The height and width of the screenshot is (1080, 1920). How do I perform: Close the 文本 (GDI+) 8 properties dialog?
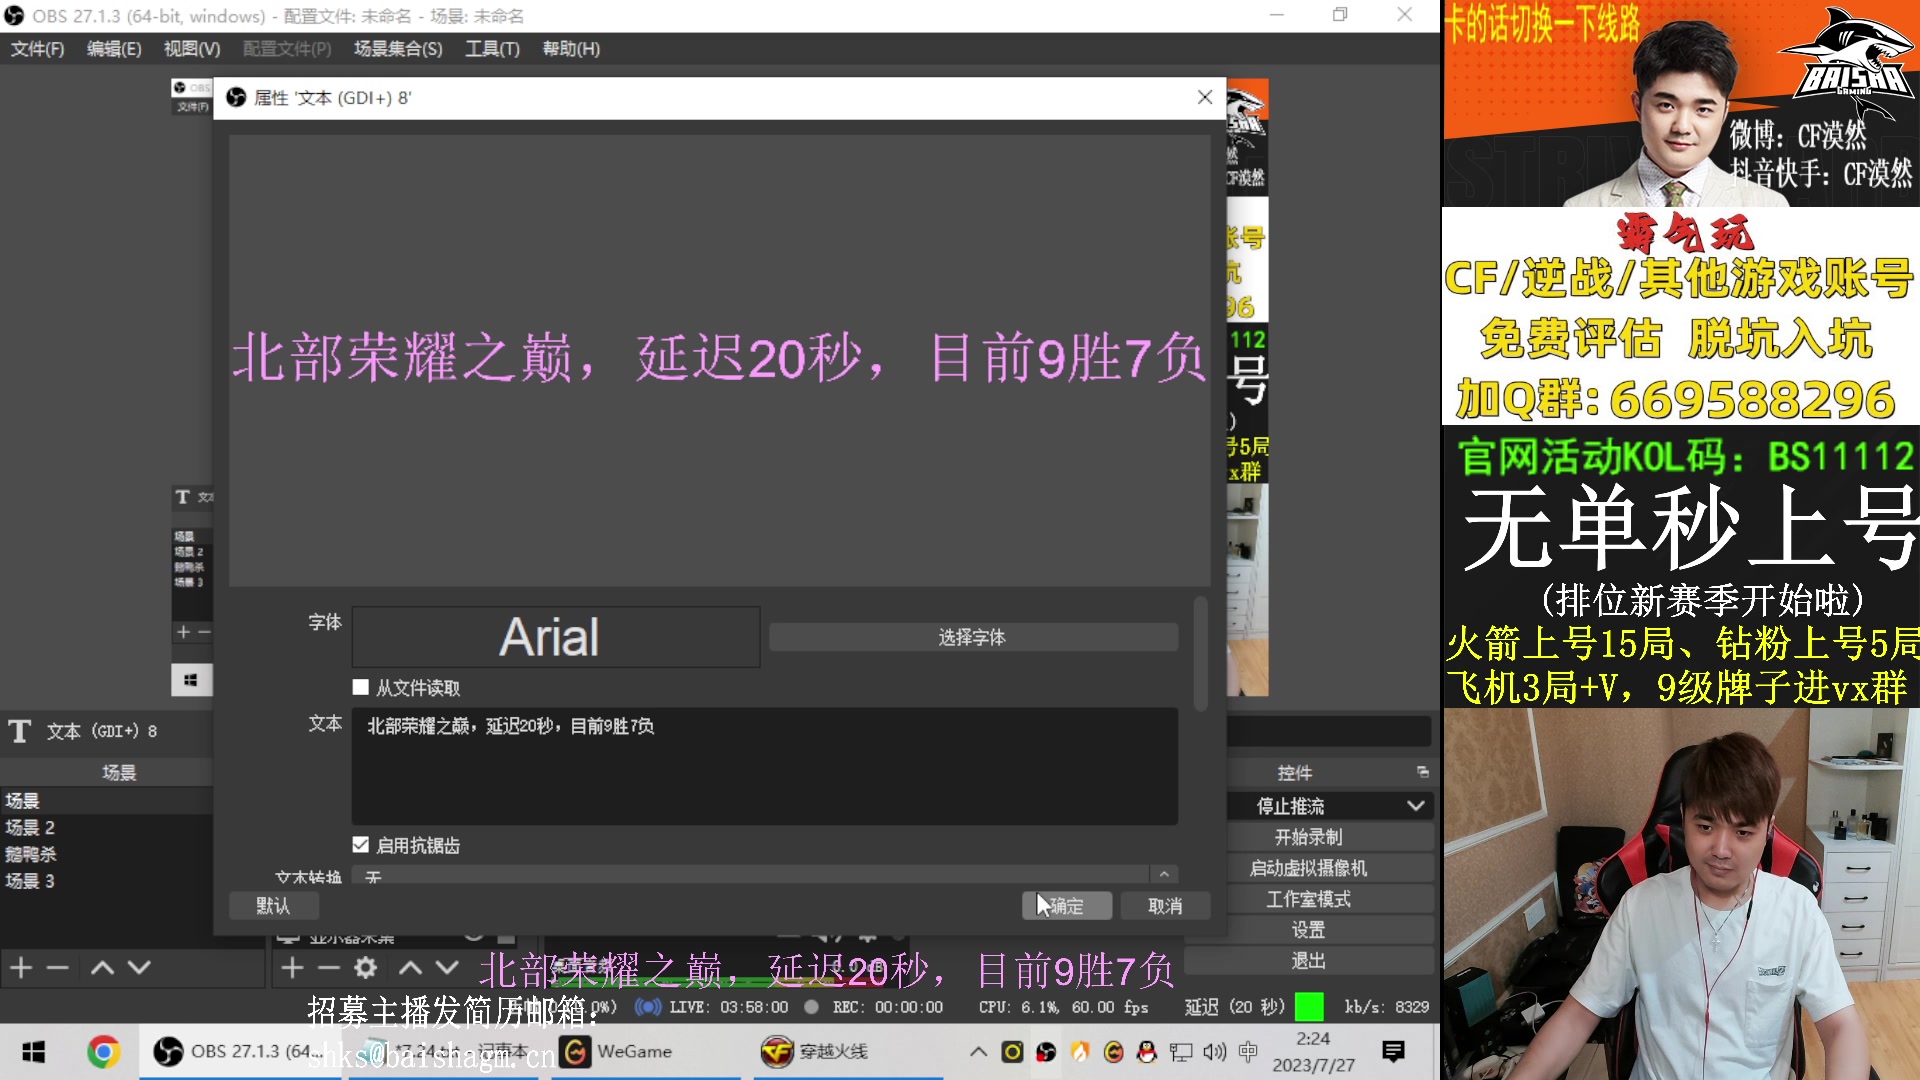[x=1205, y=97]
